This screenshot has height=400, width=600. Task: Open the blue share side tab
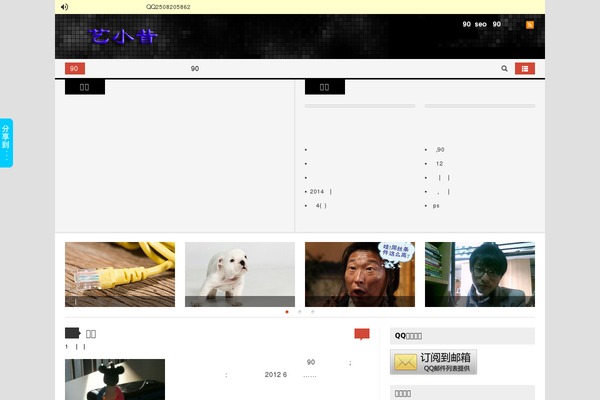point(6,143)
